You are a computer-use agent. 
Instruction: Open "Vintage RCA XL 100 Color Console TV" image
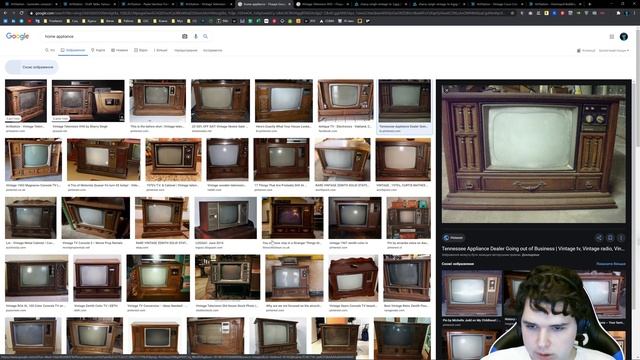coord(36,278)
